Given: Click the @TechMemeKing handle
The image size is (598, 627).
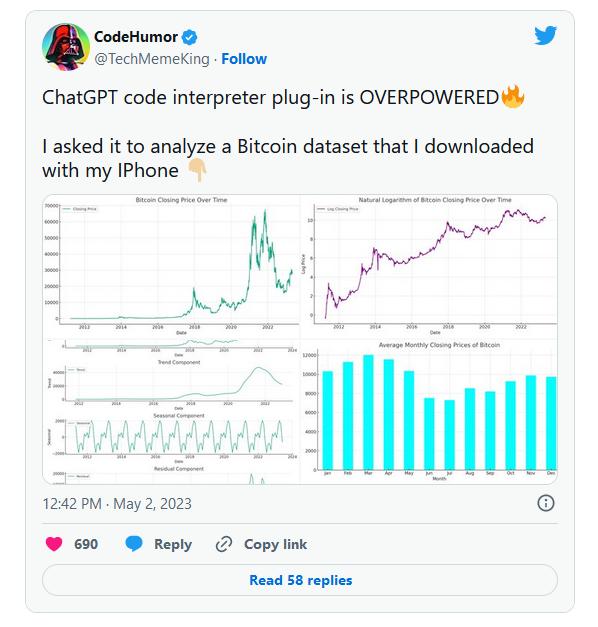Looking at the screenshot, I should (152, 59).
